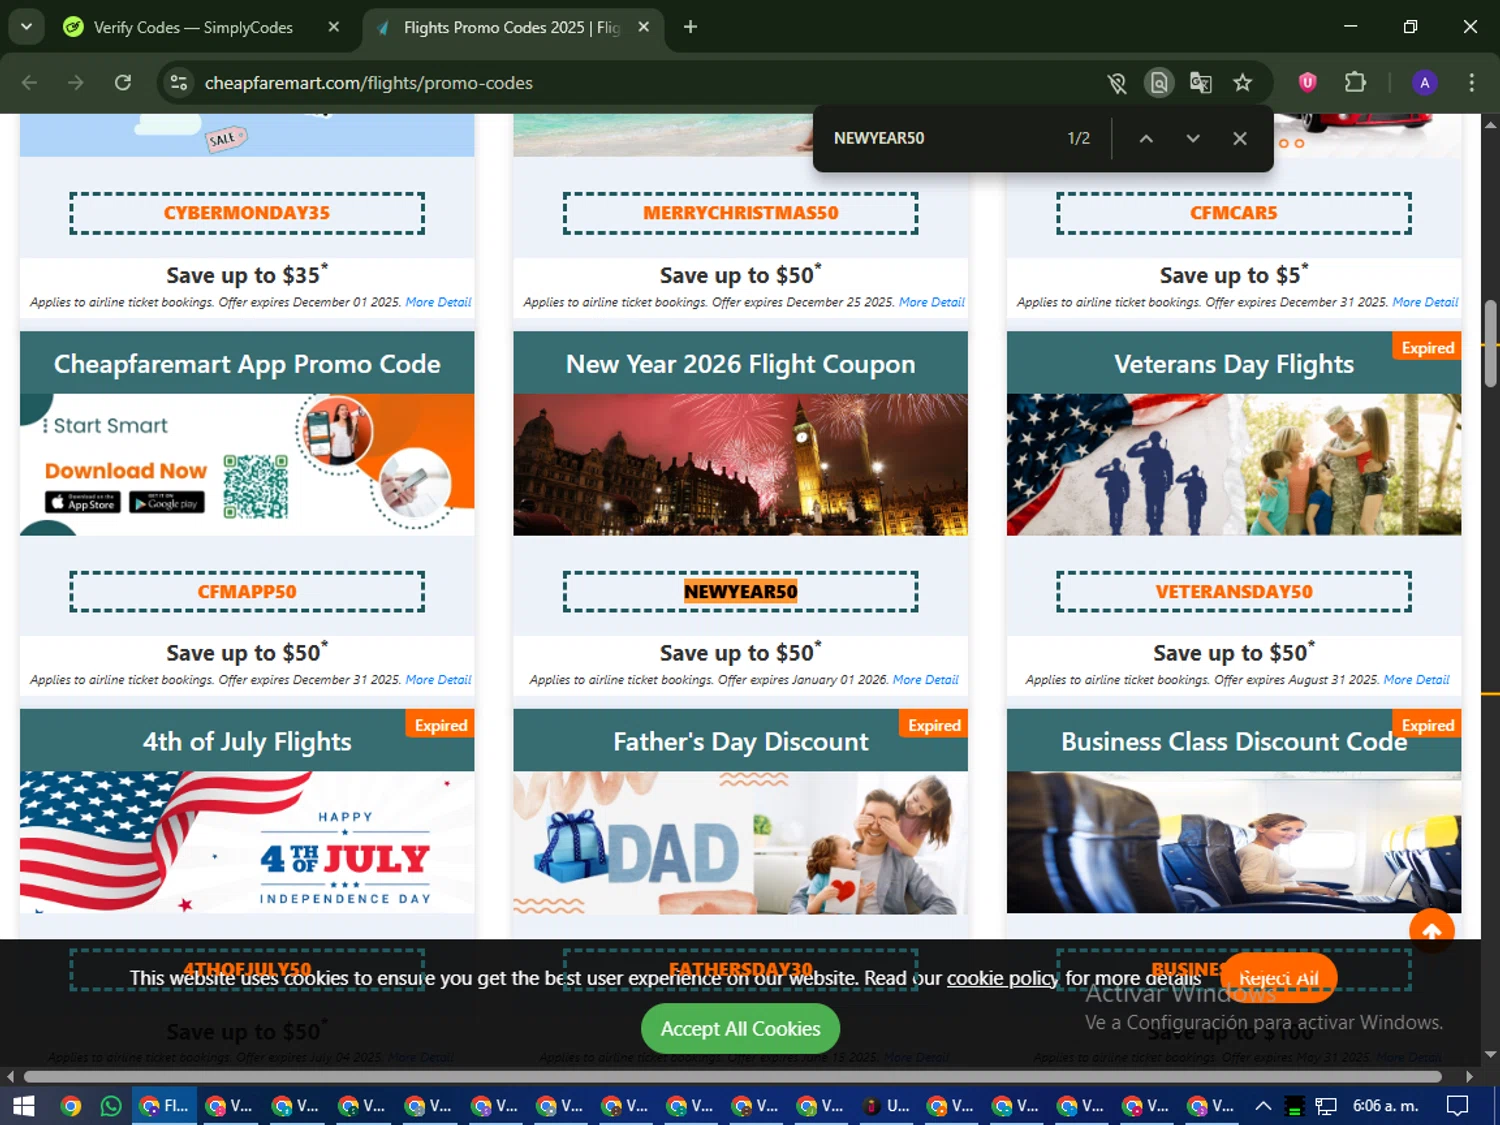Click the Google Play download badge
1500x1125 pixels.
(167, 502)
